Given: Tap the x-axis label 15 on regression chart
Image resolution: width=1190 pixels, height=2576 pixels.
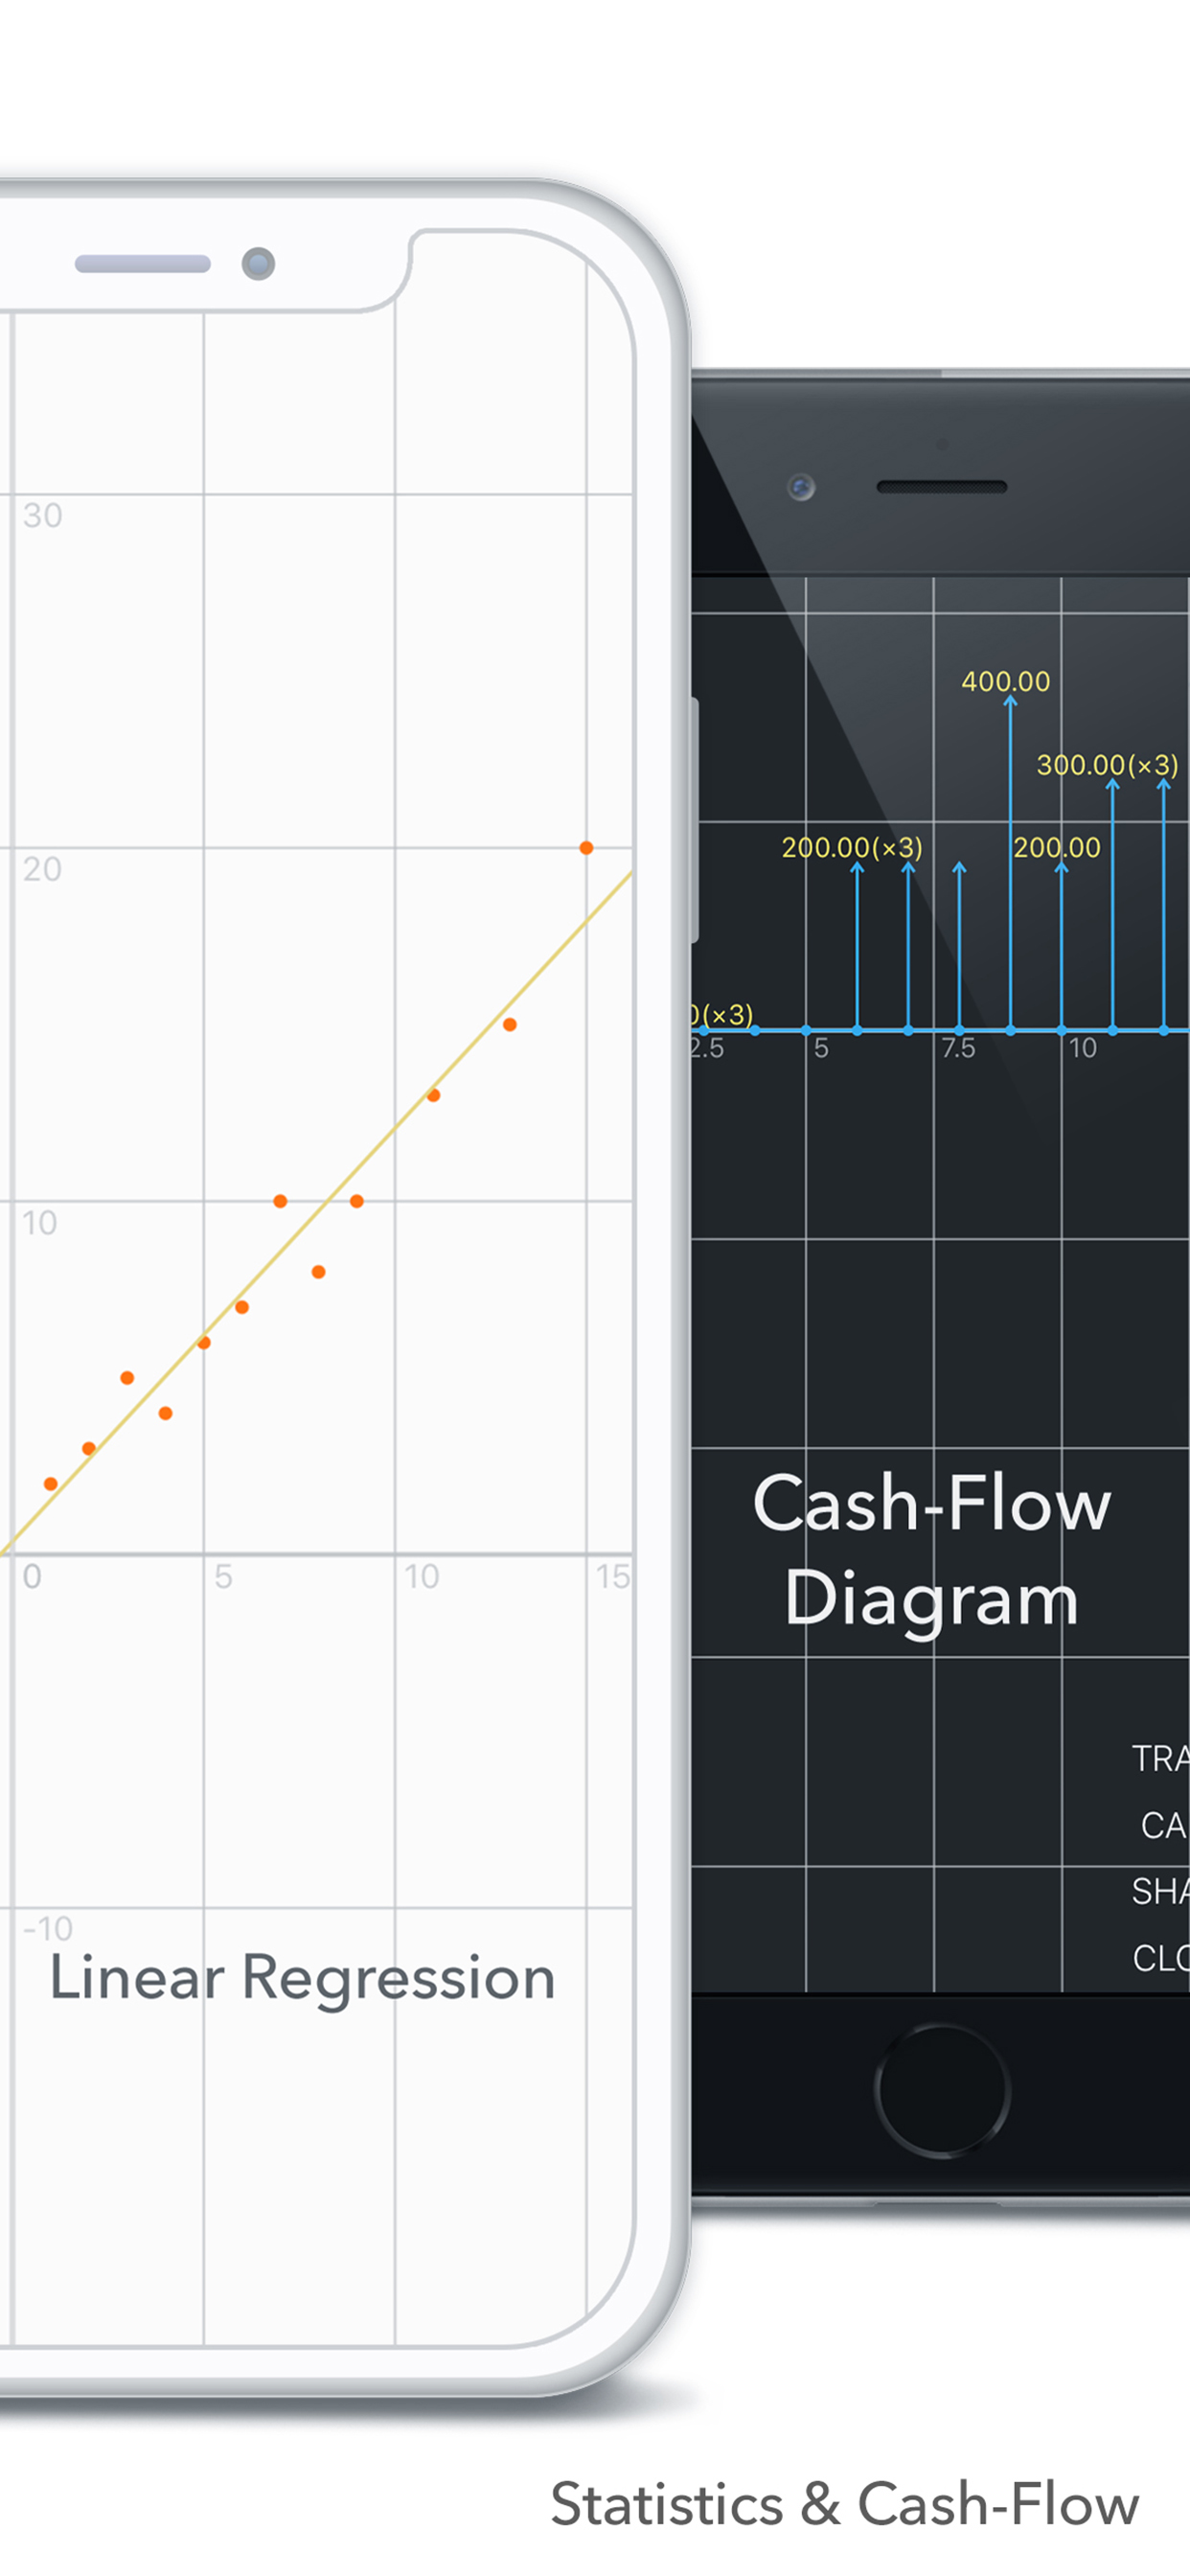Looking at the screenshot, I should tap(612, 1577).
